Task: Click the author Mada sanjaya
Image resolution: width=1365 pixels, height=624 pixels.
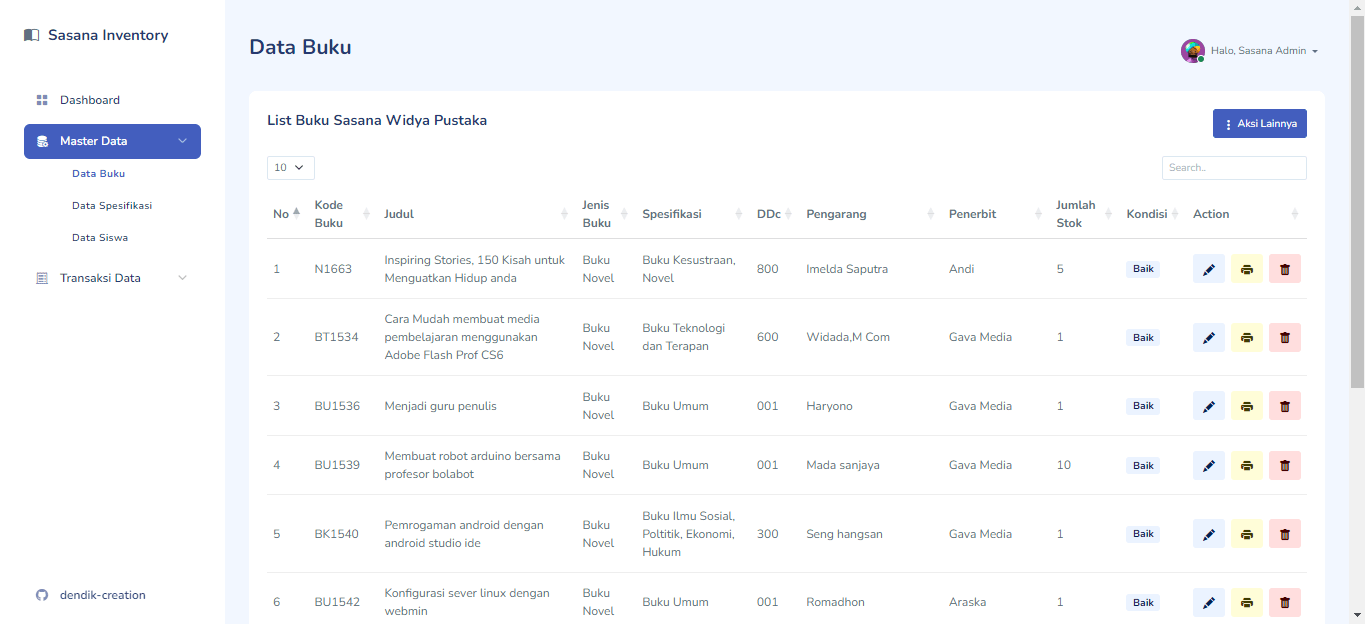Action: (843, 465)
